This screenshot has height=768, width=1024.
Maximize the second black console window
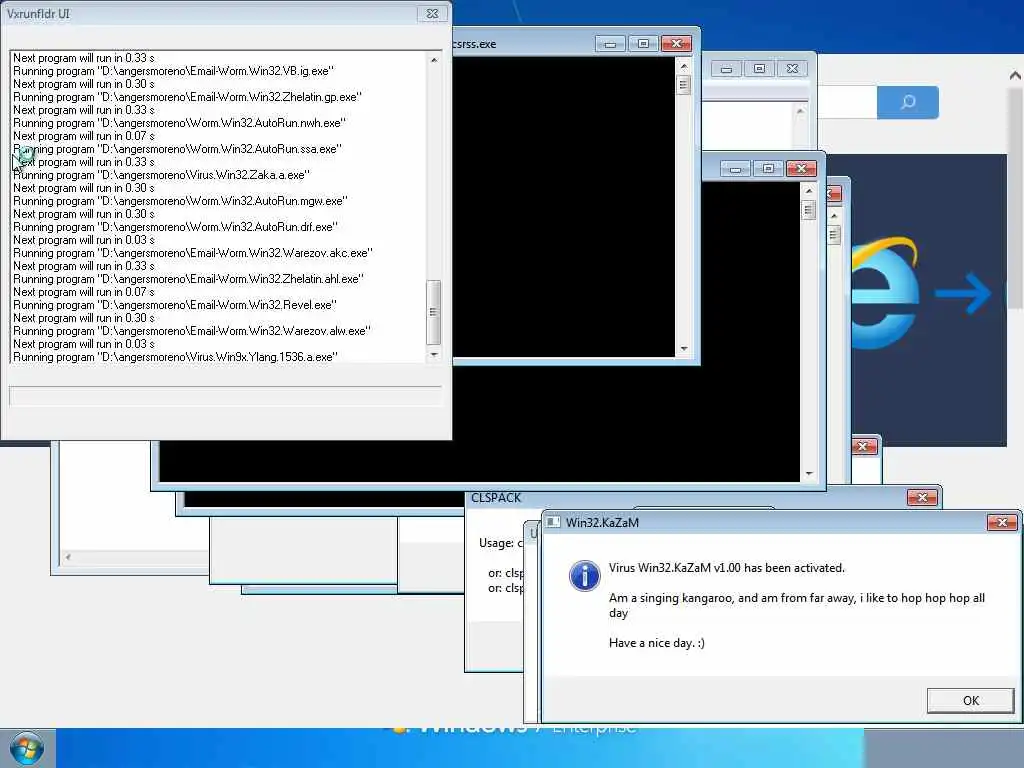coord(769,169)
